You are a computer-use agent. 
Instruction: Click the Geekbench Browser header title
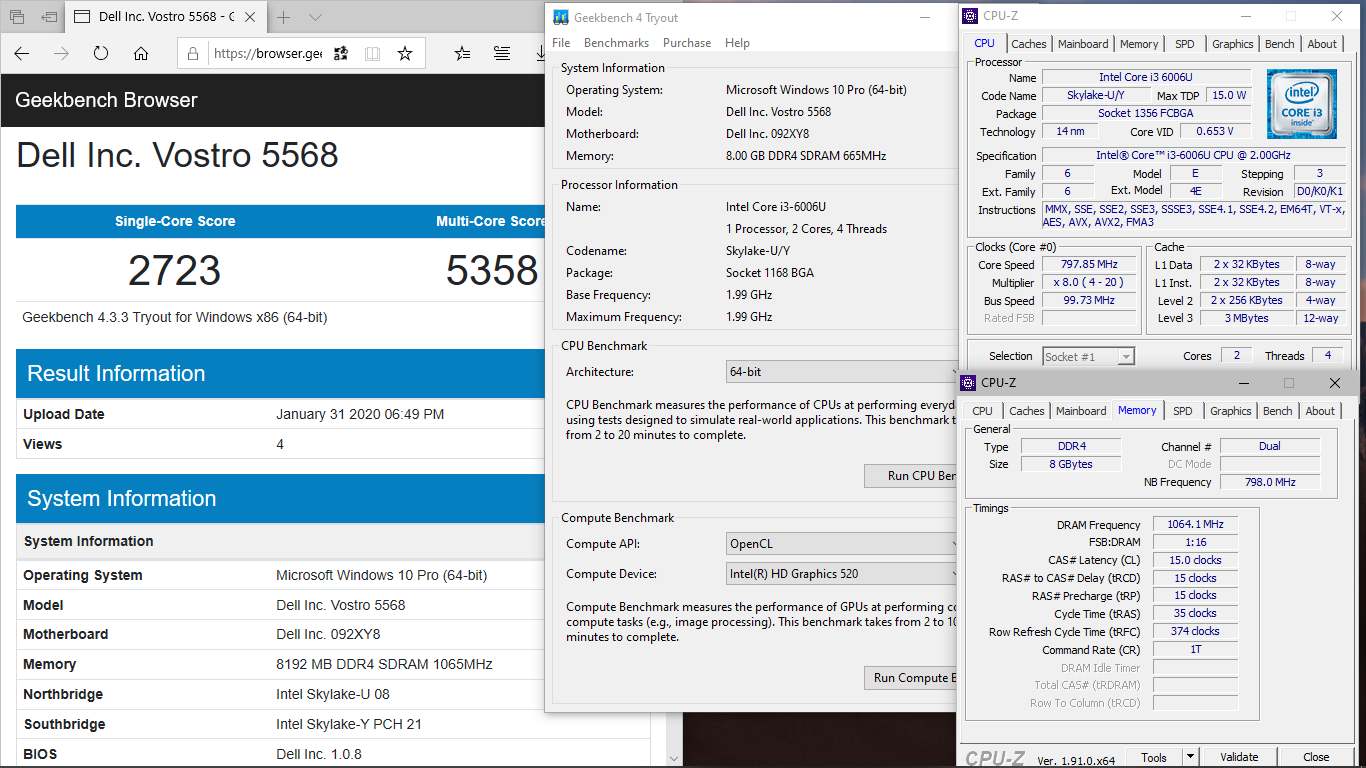coord(106,100)
